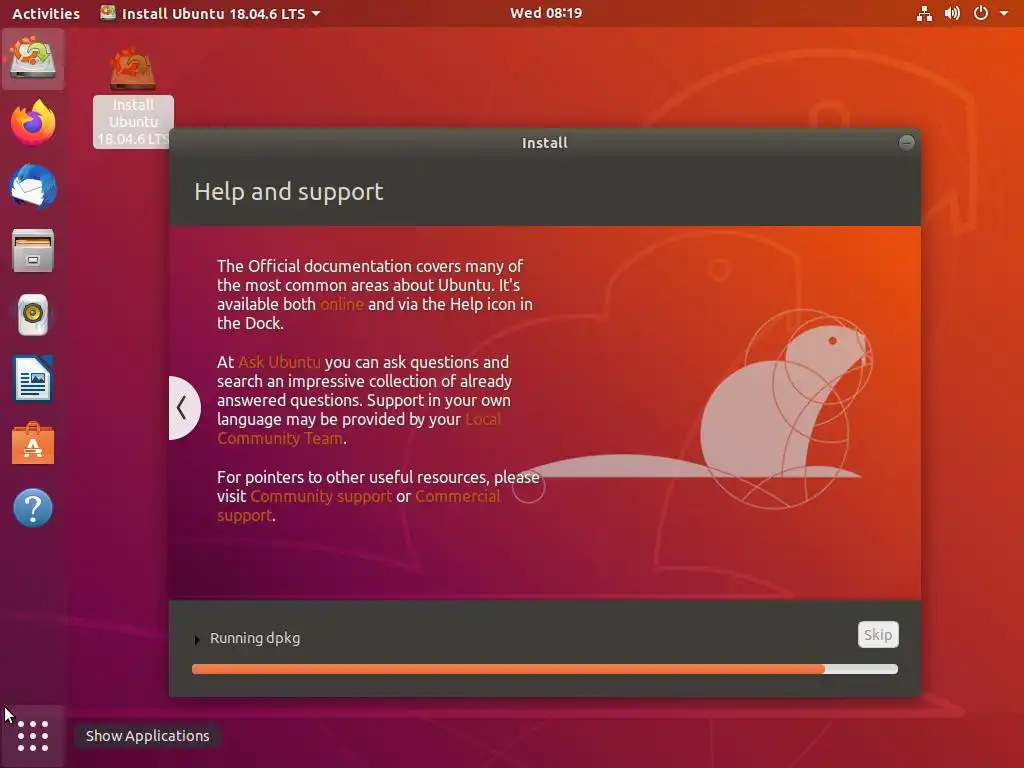Open the Ubuntu installer icon in the dock
Viewport: 1024px width, 768px height.
tap(33, 59)
